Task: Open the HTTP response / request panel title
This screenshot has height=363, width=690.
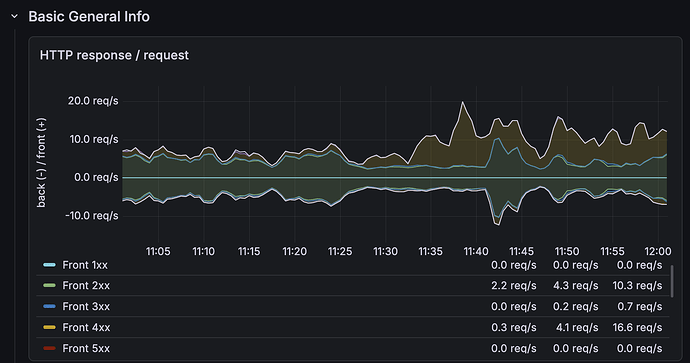Action: click(x=114, y=55)
